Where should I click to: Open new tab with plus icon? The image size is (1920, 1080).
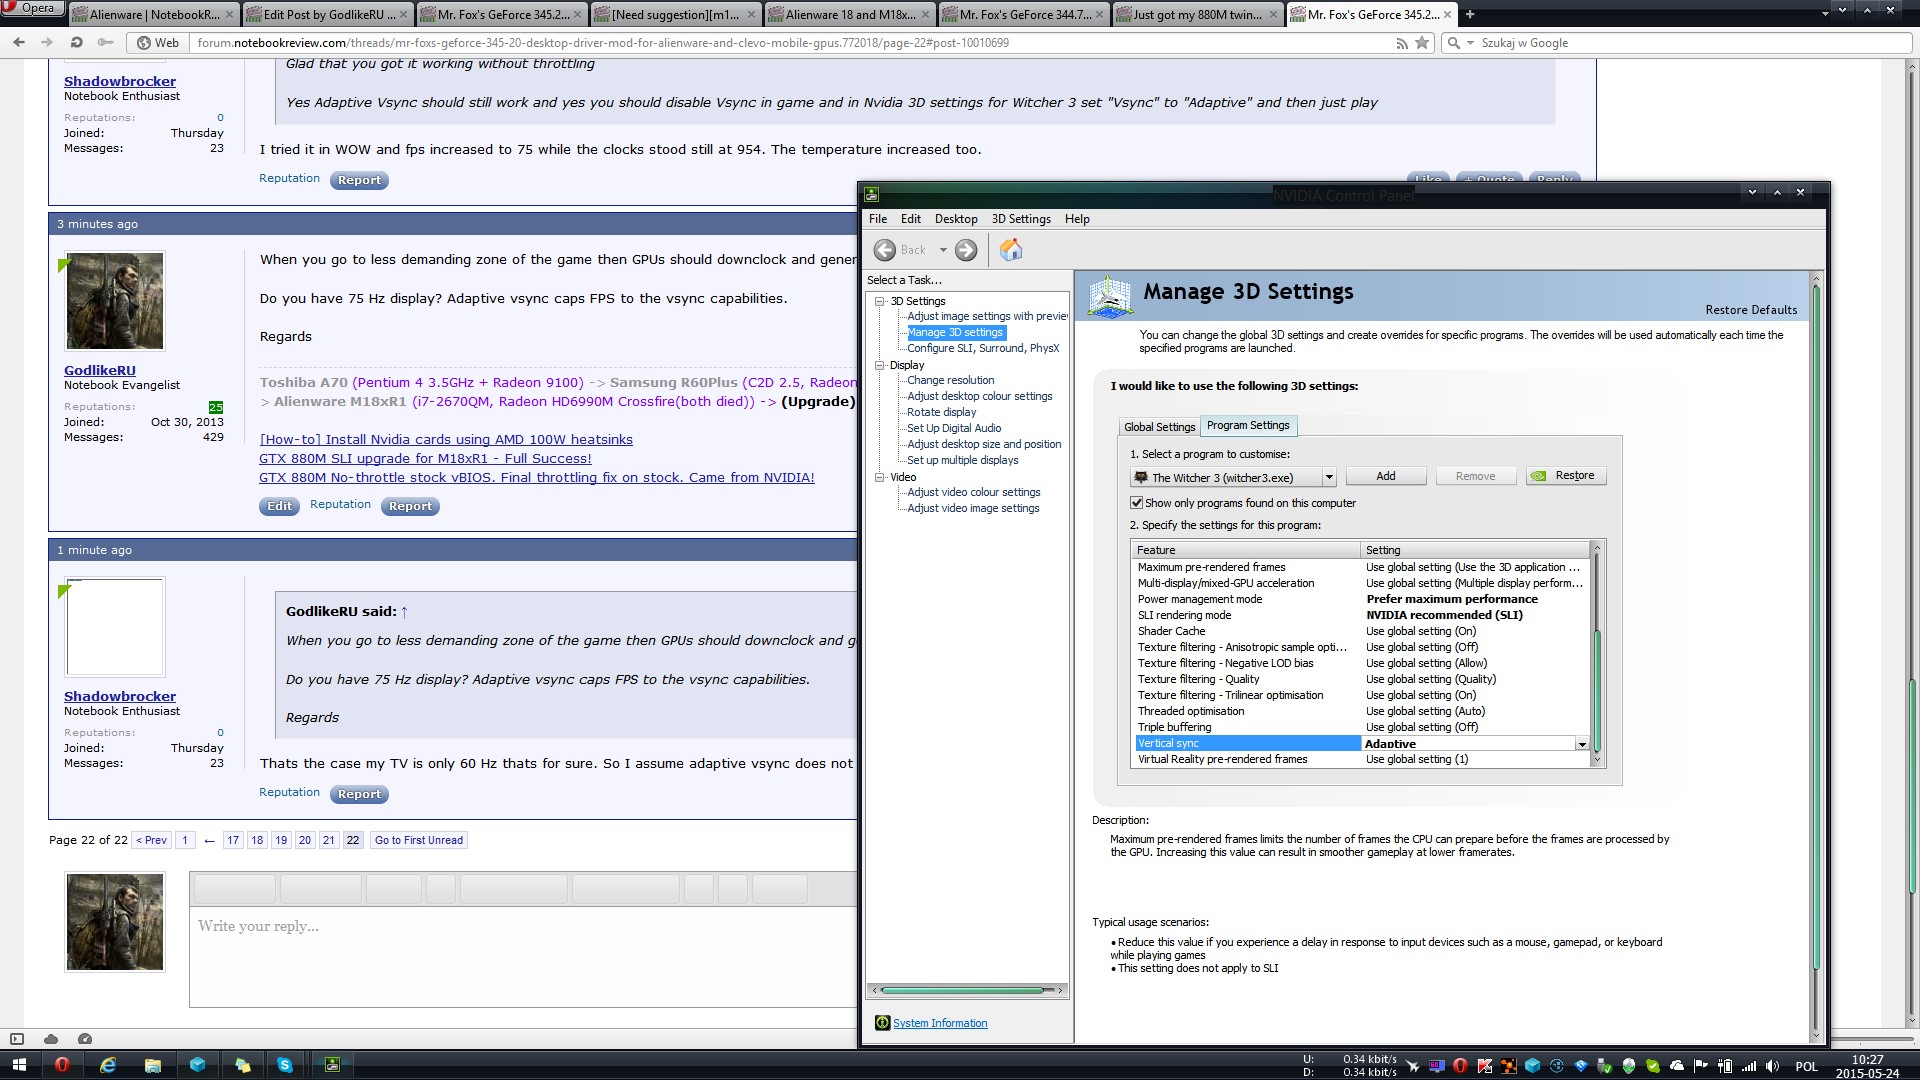(1470, 14)
